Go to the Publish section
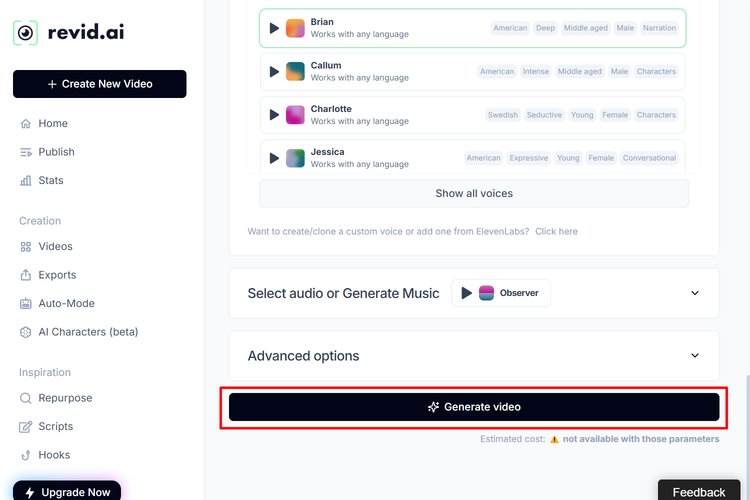Screen dimensions: 750x500 point(56,152)
